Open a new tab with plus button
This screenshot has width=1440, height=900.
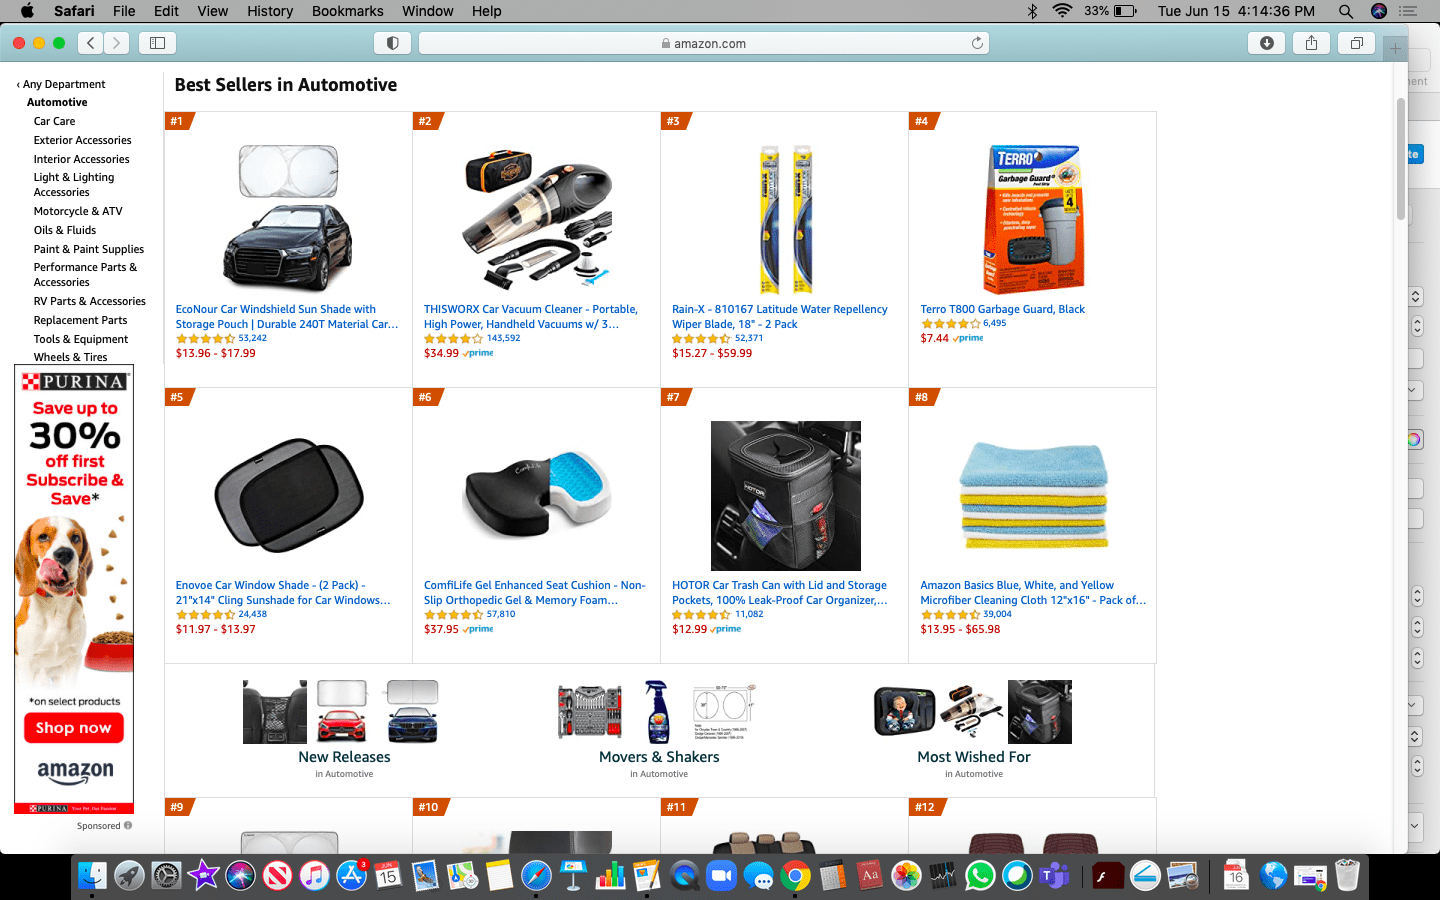(1395, 48)
